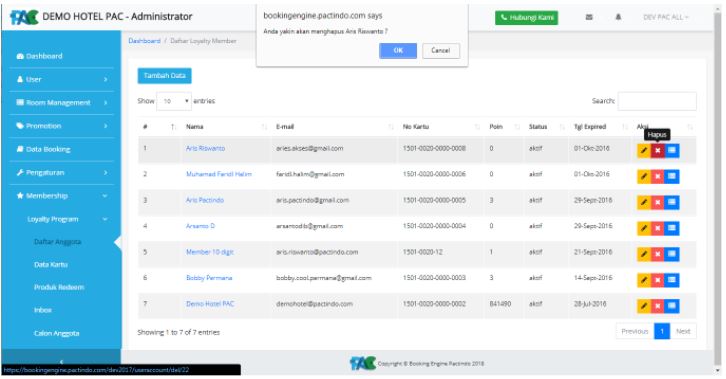Click the blue detail icon for Aris Pactindo
The image size is (726, 379).
pos(672,202)
